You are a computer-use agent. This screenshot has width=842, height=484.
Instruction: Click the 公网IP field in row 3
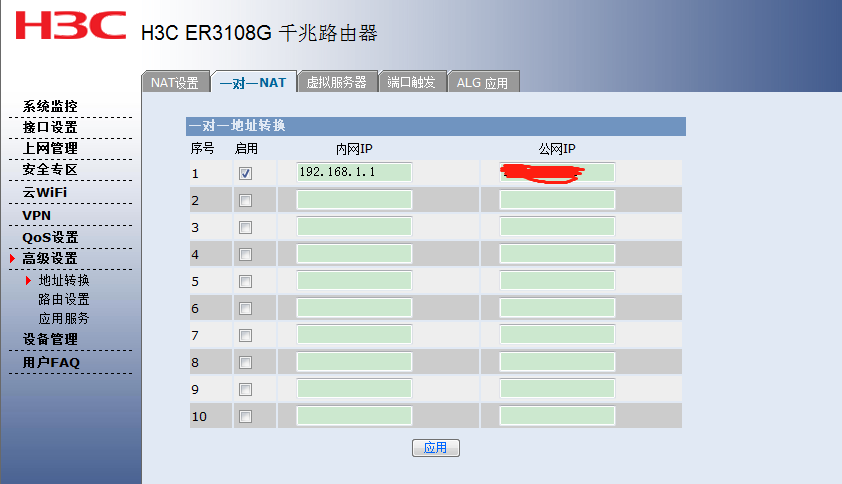(x=557, y=226)
